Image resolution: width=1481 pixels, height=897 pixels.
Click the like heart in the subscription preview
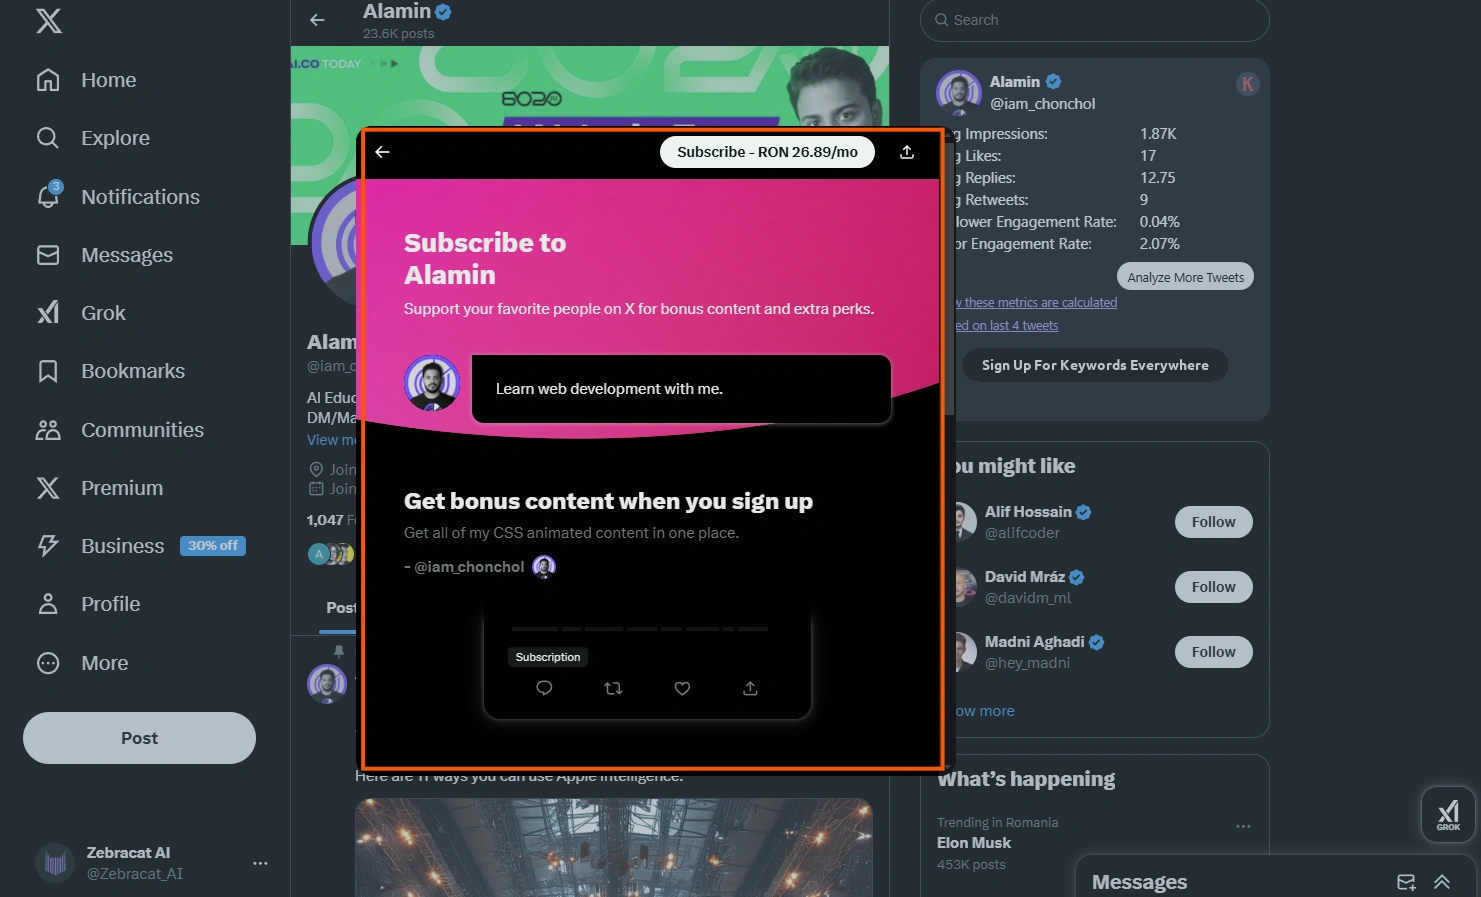coord(682,688)
